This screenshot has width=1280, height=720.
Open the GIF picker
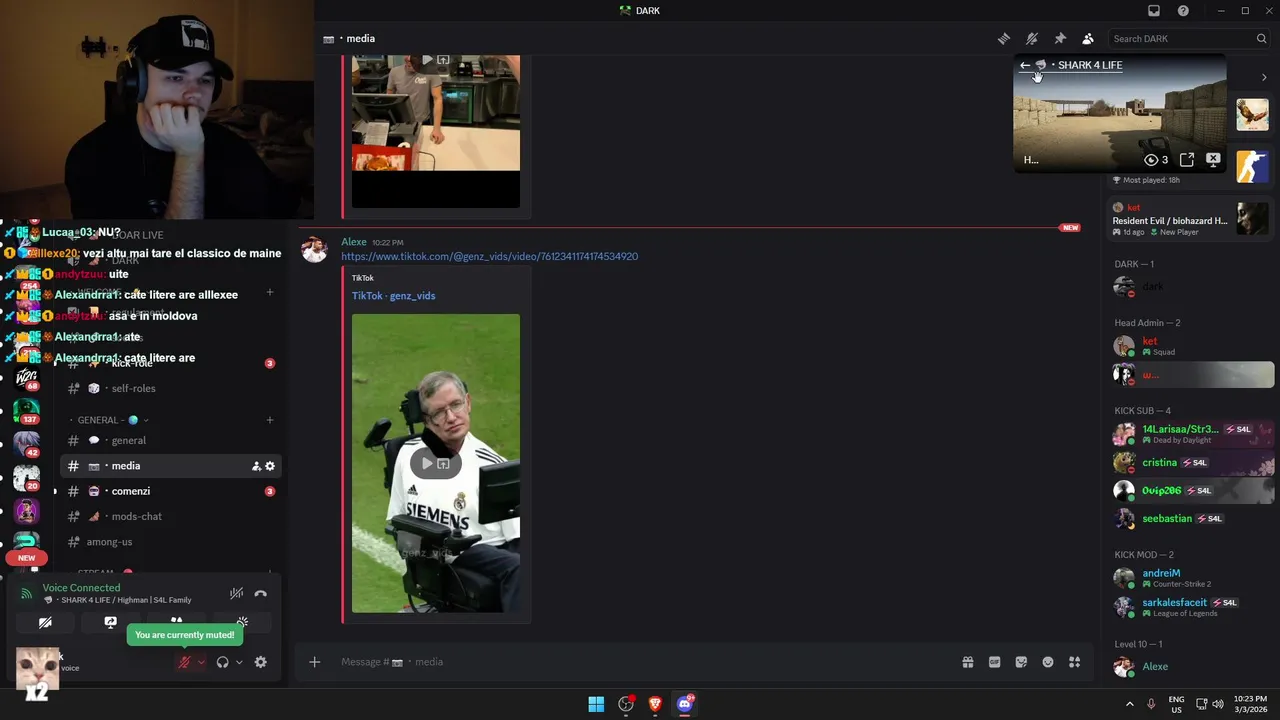pyautogui.click(x=995, y=662)
